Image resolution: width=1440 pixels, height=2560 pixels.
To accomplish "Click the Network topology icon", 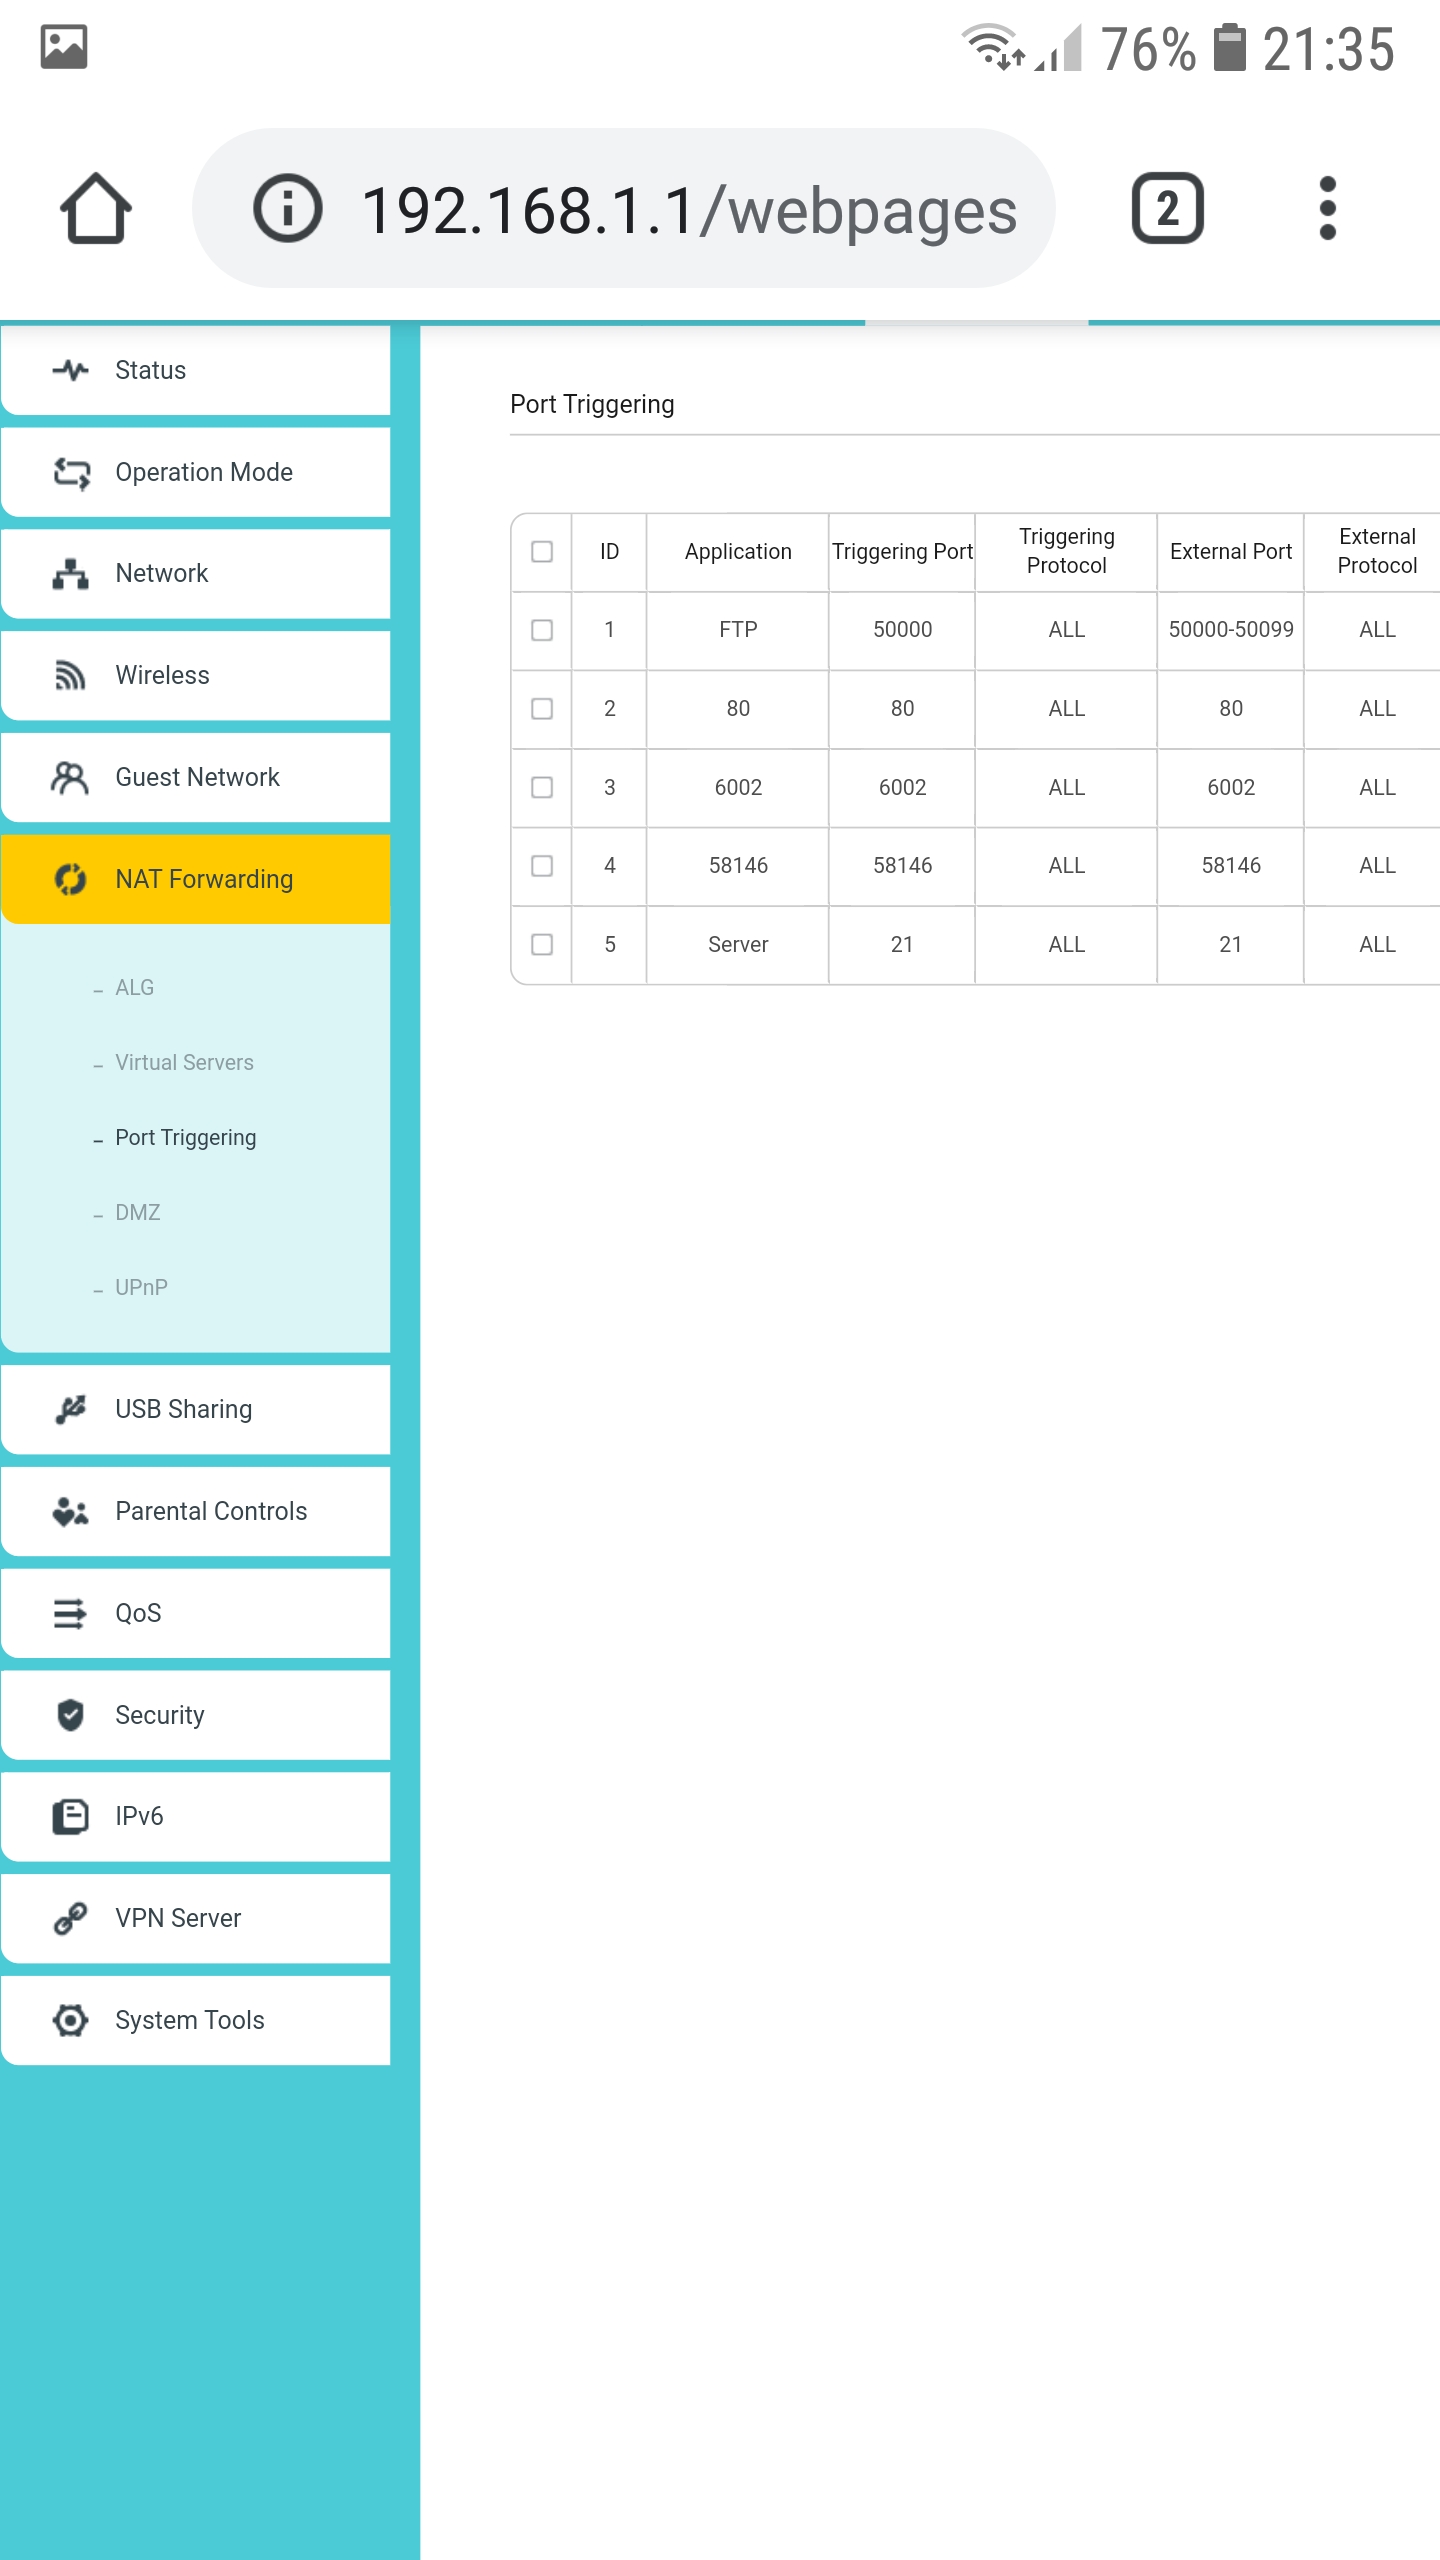I will [x=70, y=573].
